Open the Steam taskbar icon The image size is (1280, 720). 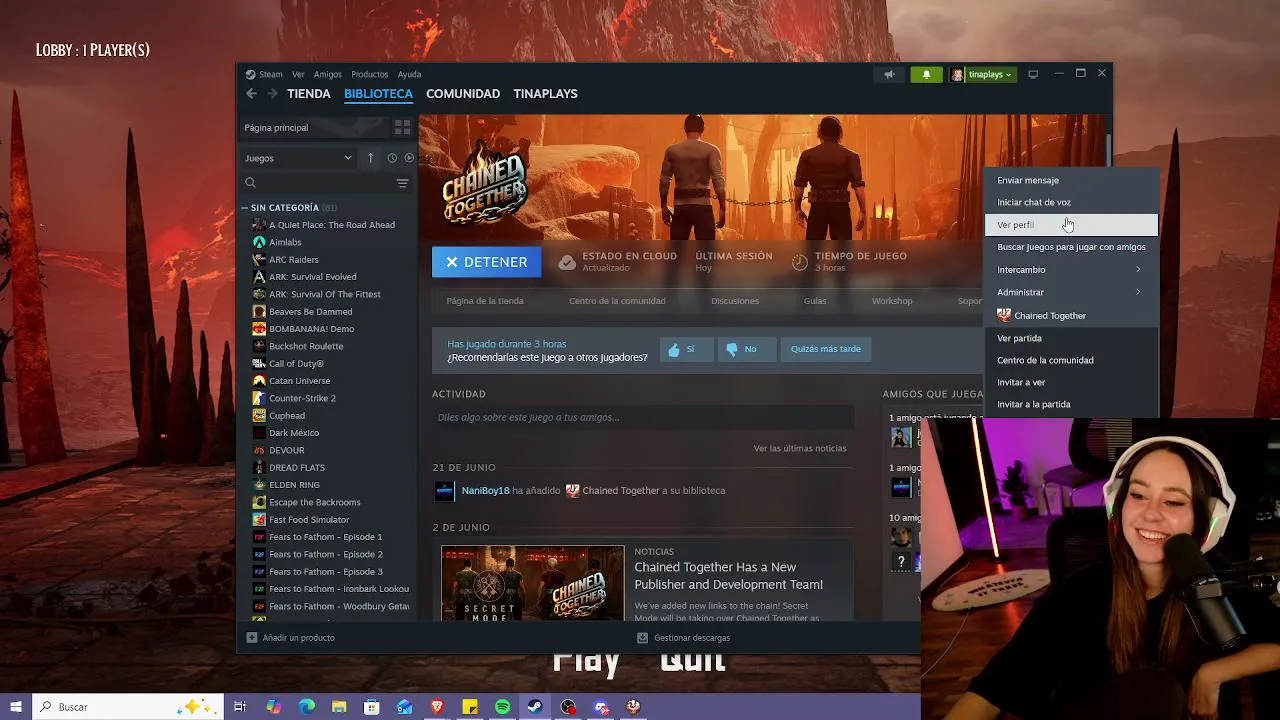pos(535,707)
